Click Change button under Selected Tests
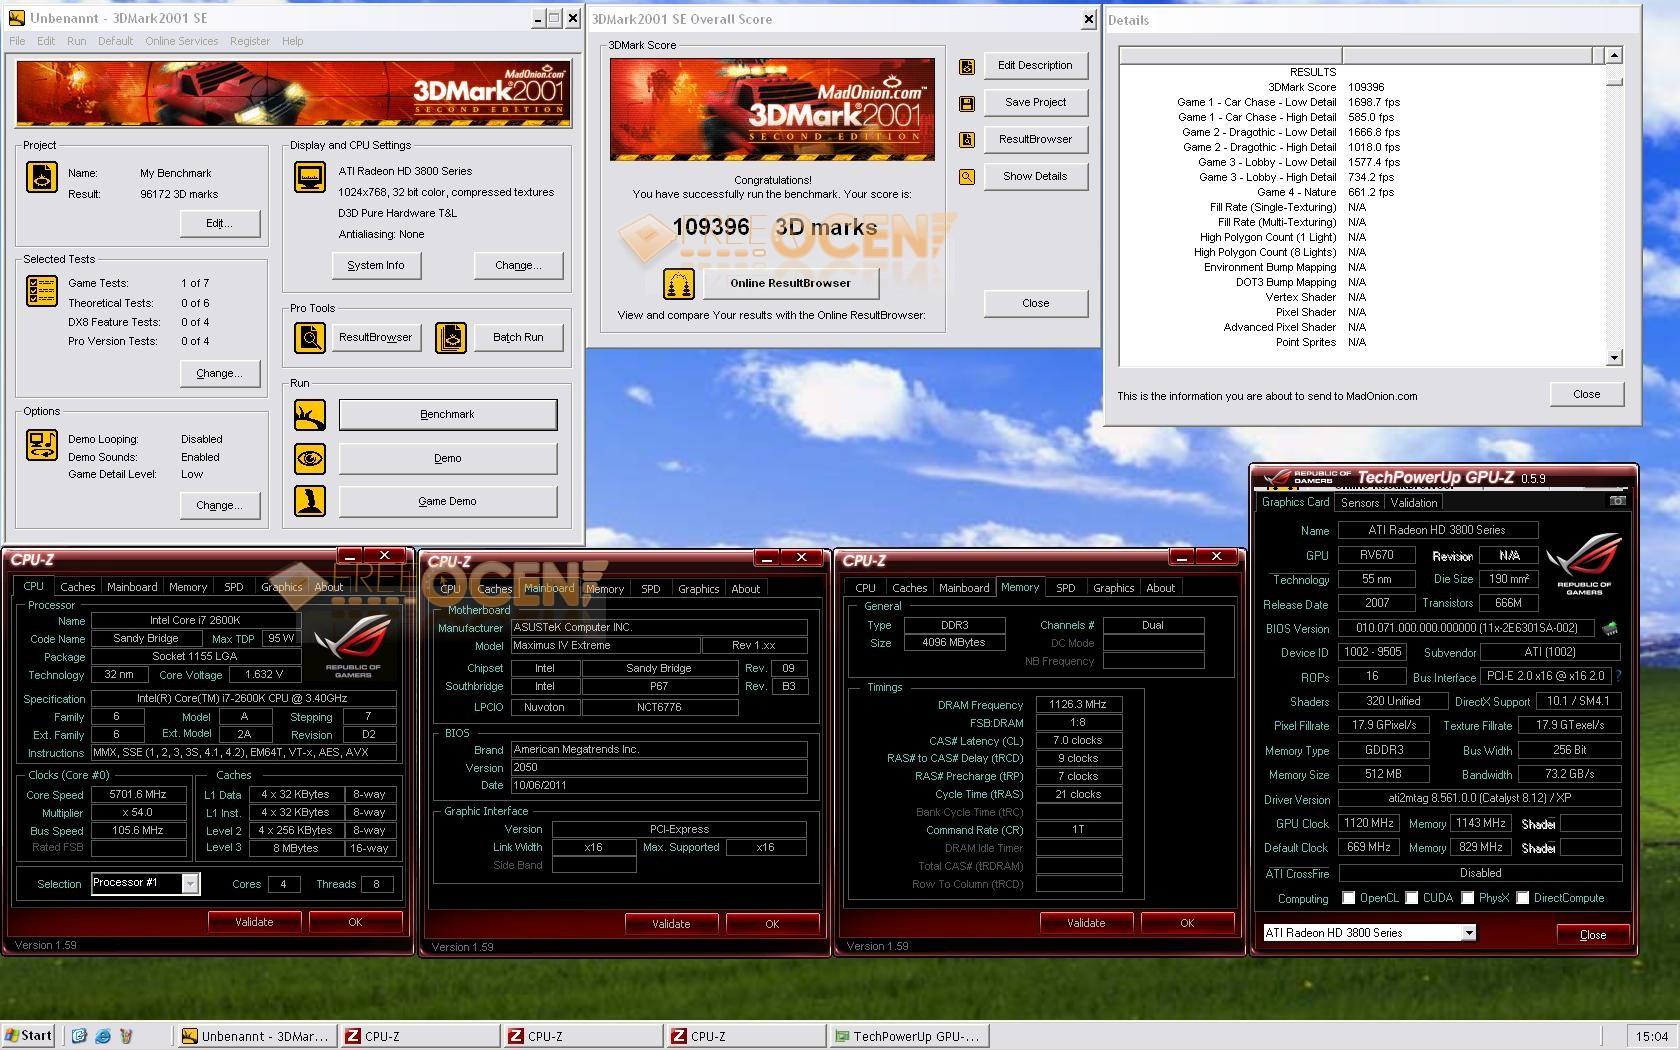 (219, 374)
